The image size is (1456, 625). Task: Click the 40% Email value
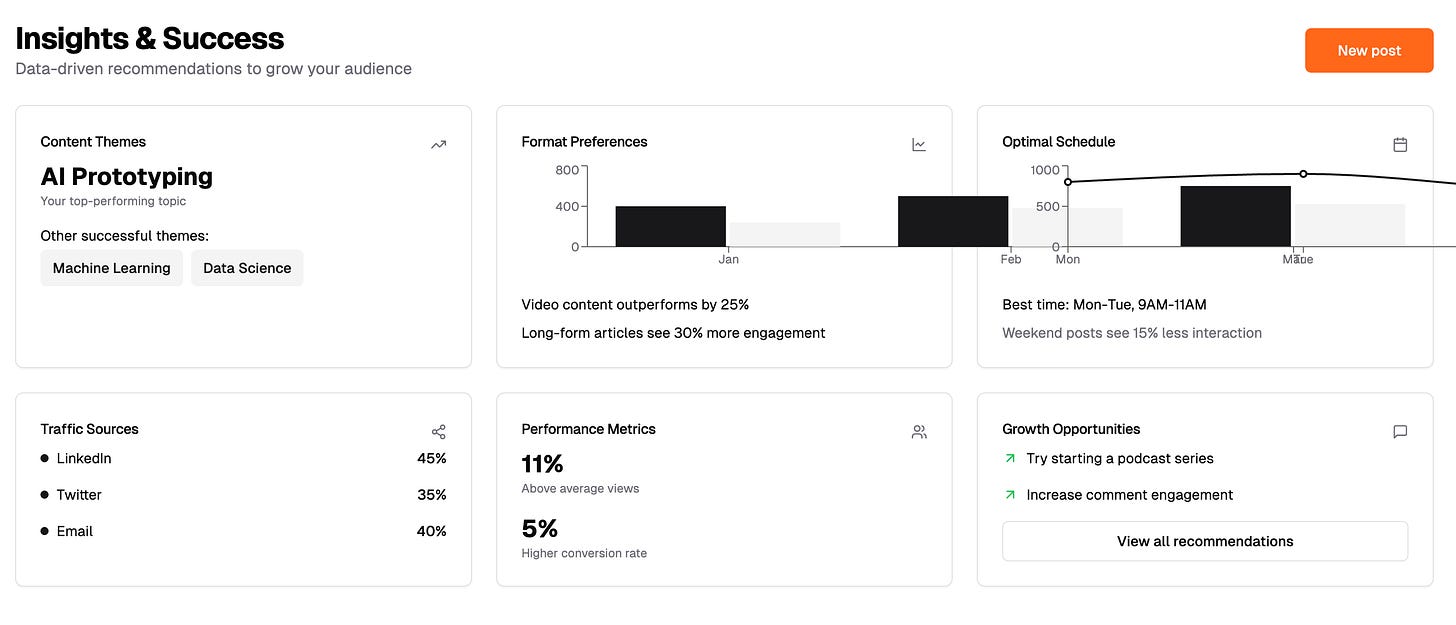(x=432, y=531)
